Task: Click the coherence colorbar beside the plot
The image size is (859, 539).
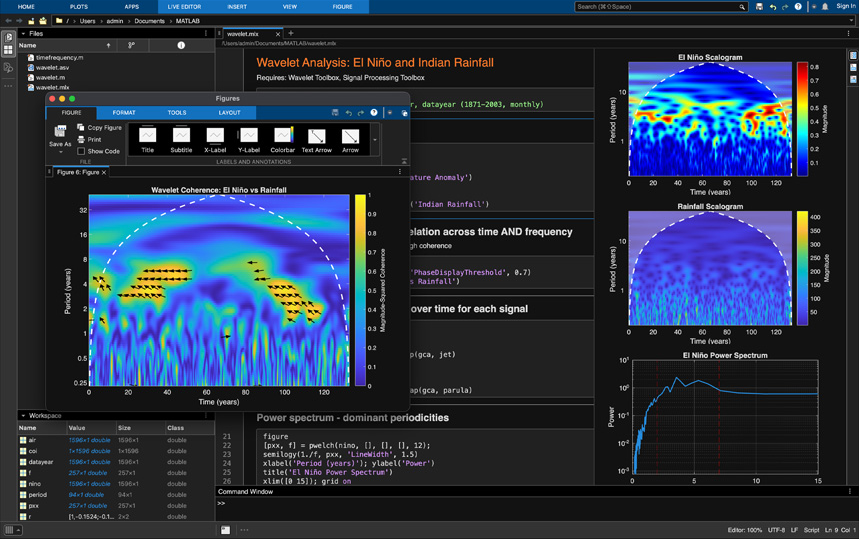Action: [359, 289]
